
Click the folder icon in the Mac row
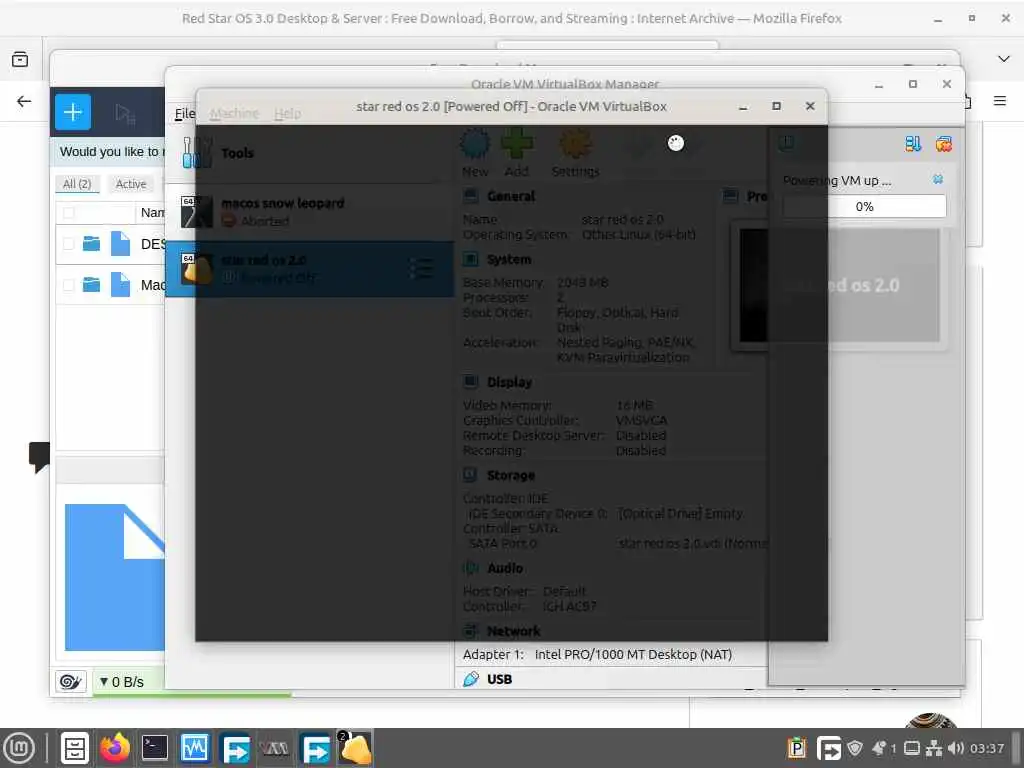coord(91,285)
